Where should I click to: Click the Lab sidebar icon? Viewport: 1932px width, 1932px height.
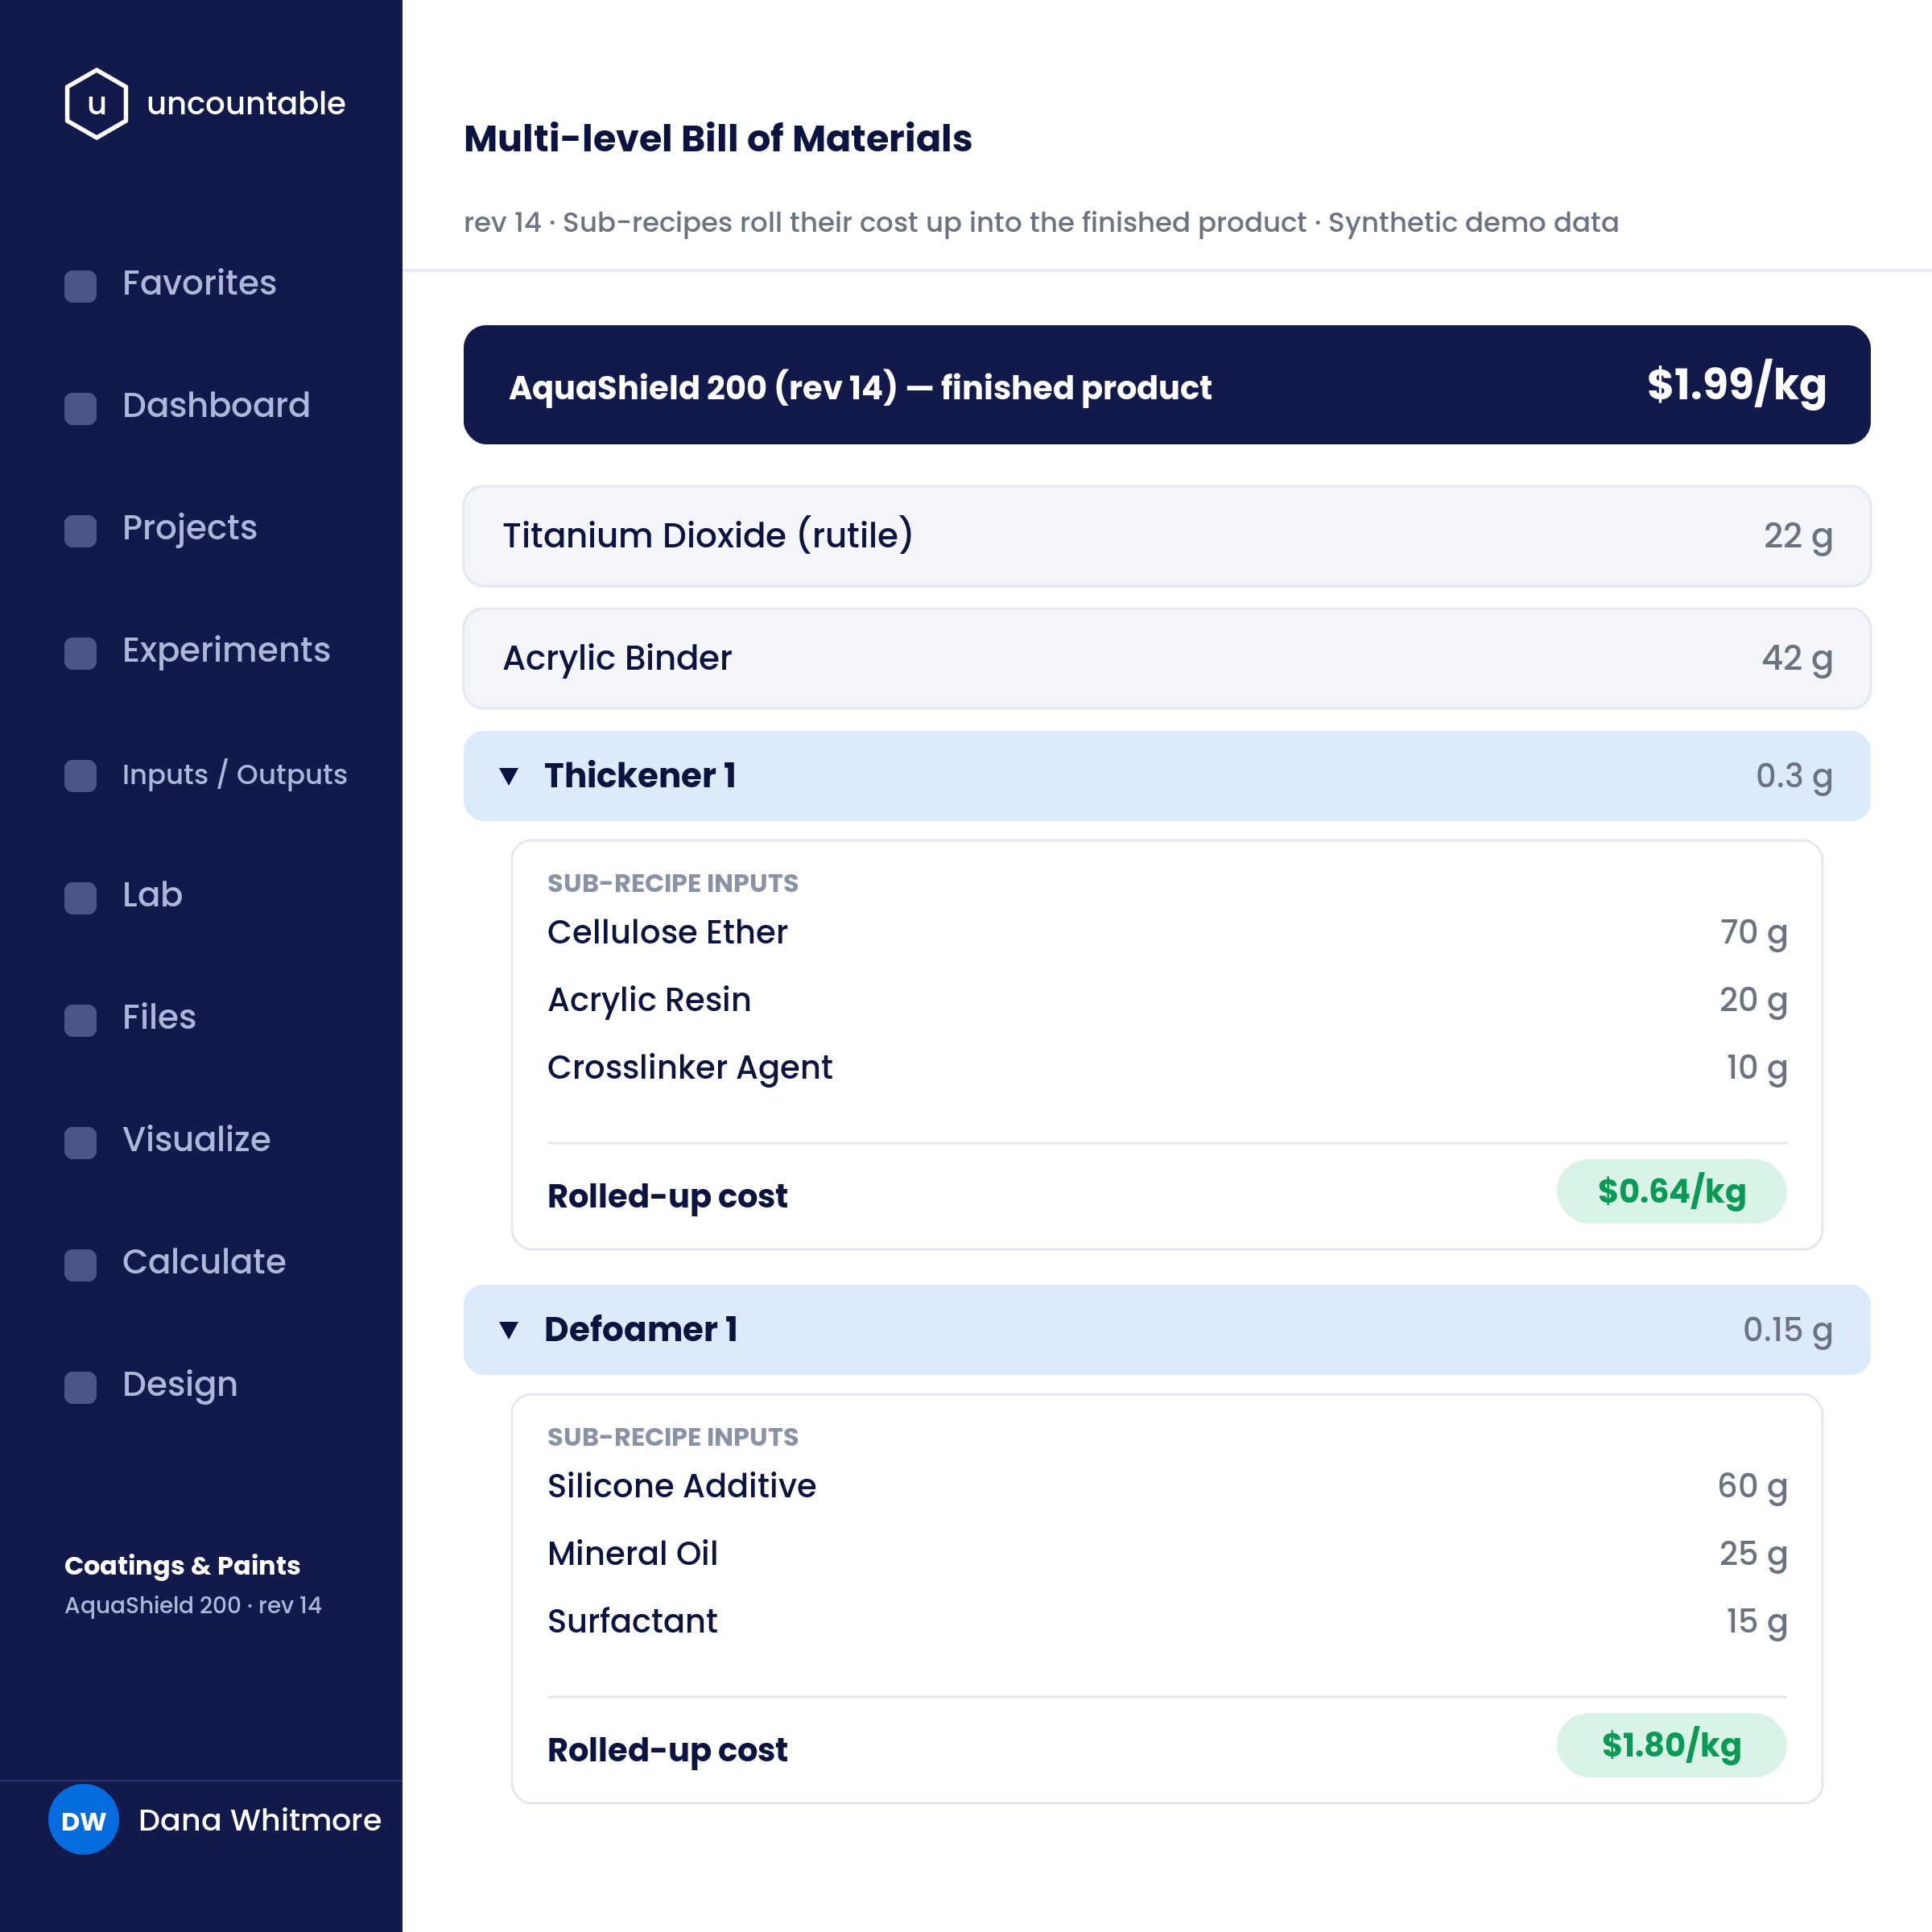[81, 897]
